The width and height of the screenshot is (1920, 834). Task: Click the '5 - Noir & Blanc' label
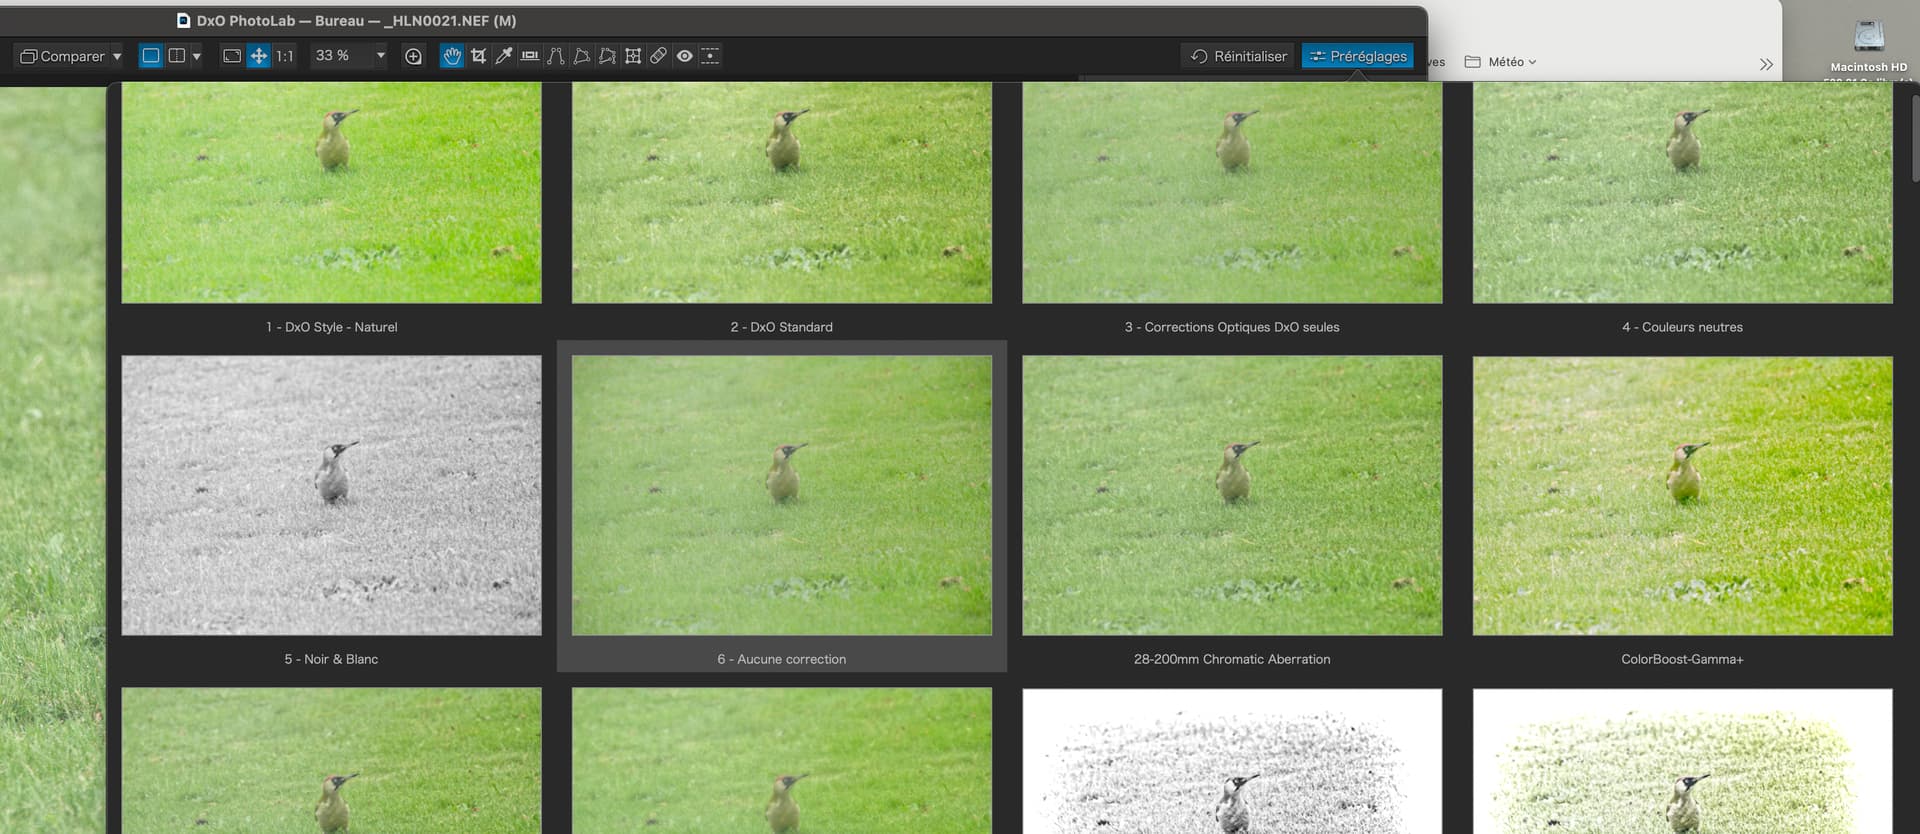pos(331,659)
